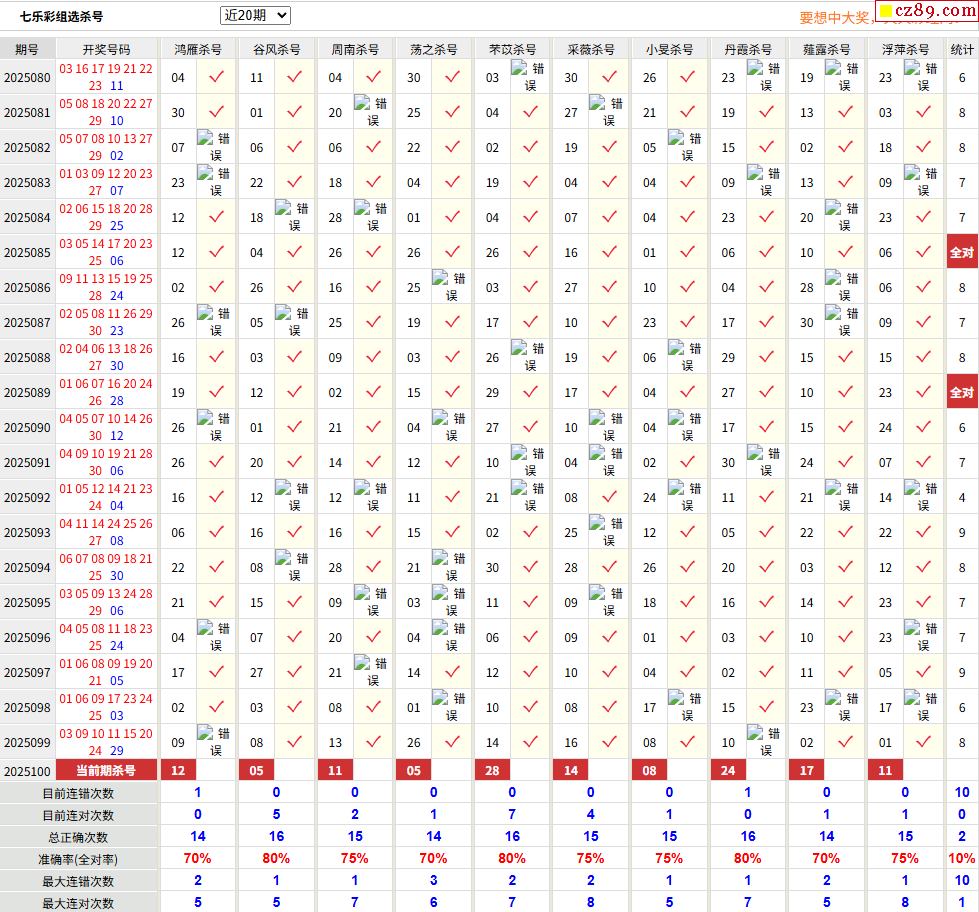
Task: Click the broken 错误 image in 2025086 荡之杀号 cell
Action: pos(450,287)
